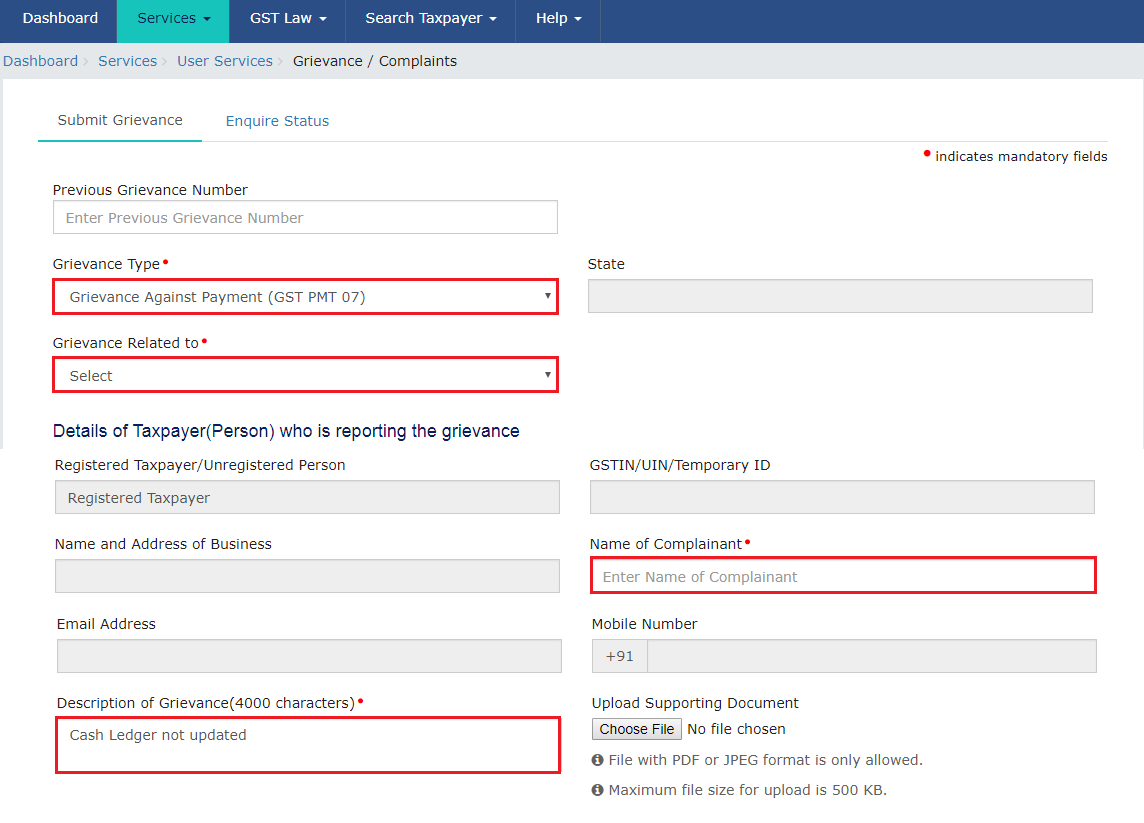Image resolution: width=1144 pixels, height=823 pixels.
Task: Open the Services menu in navbar
Action: (173, 19)
